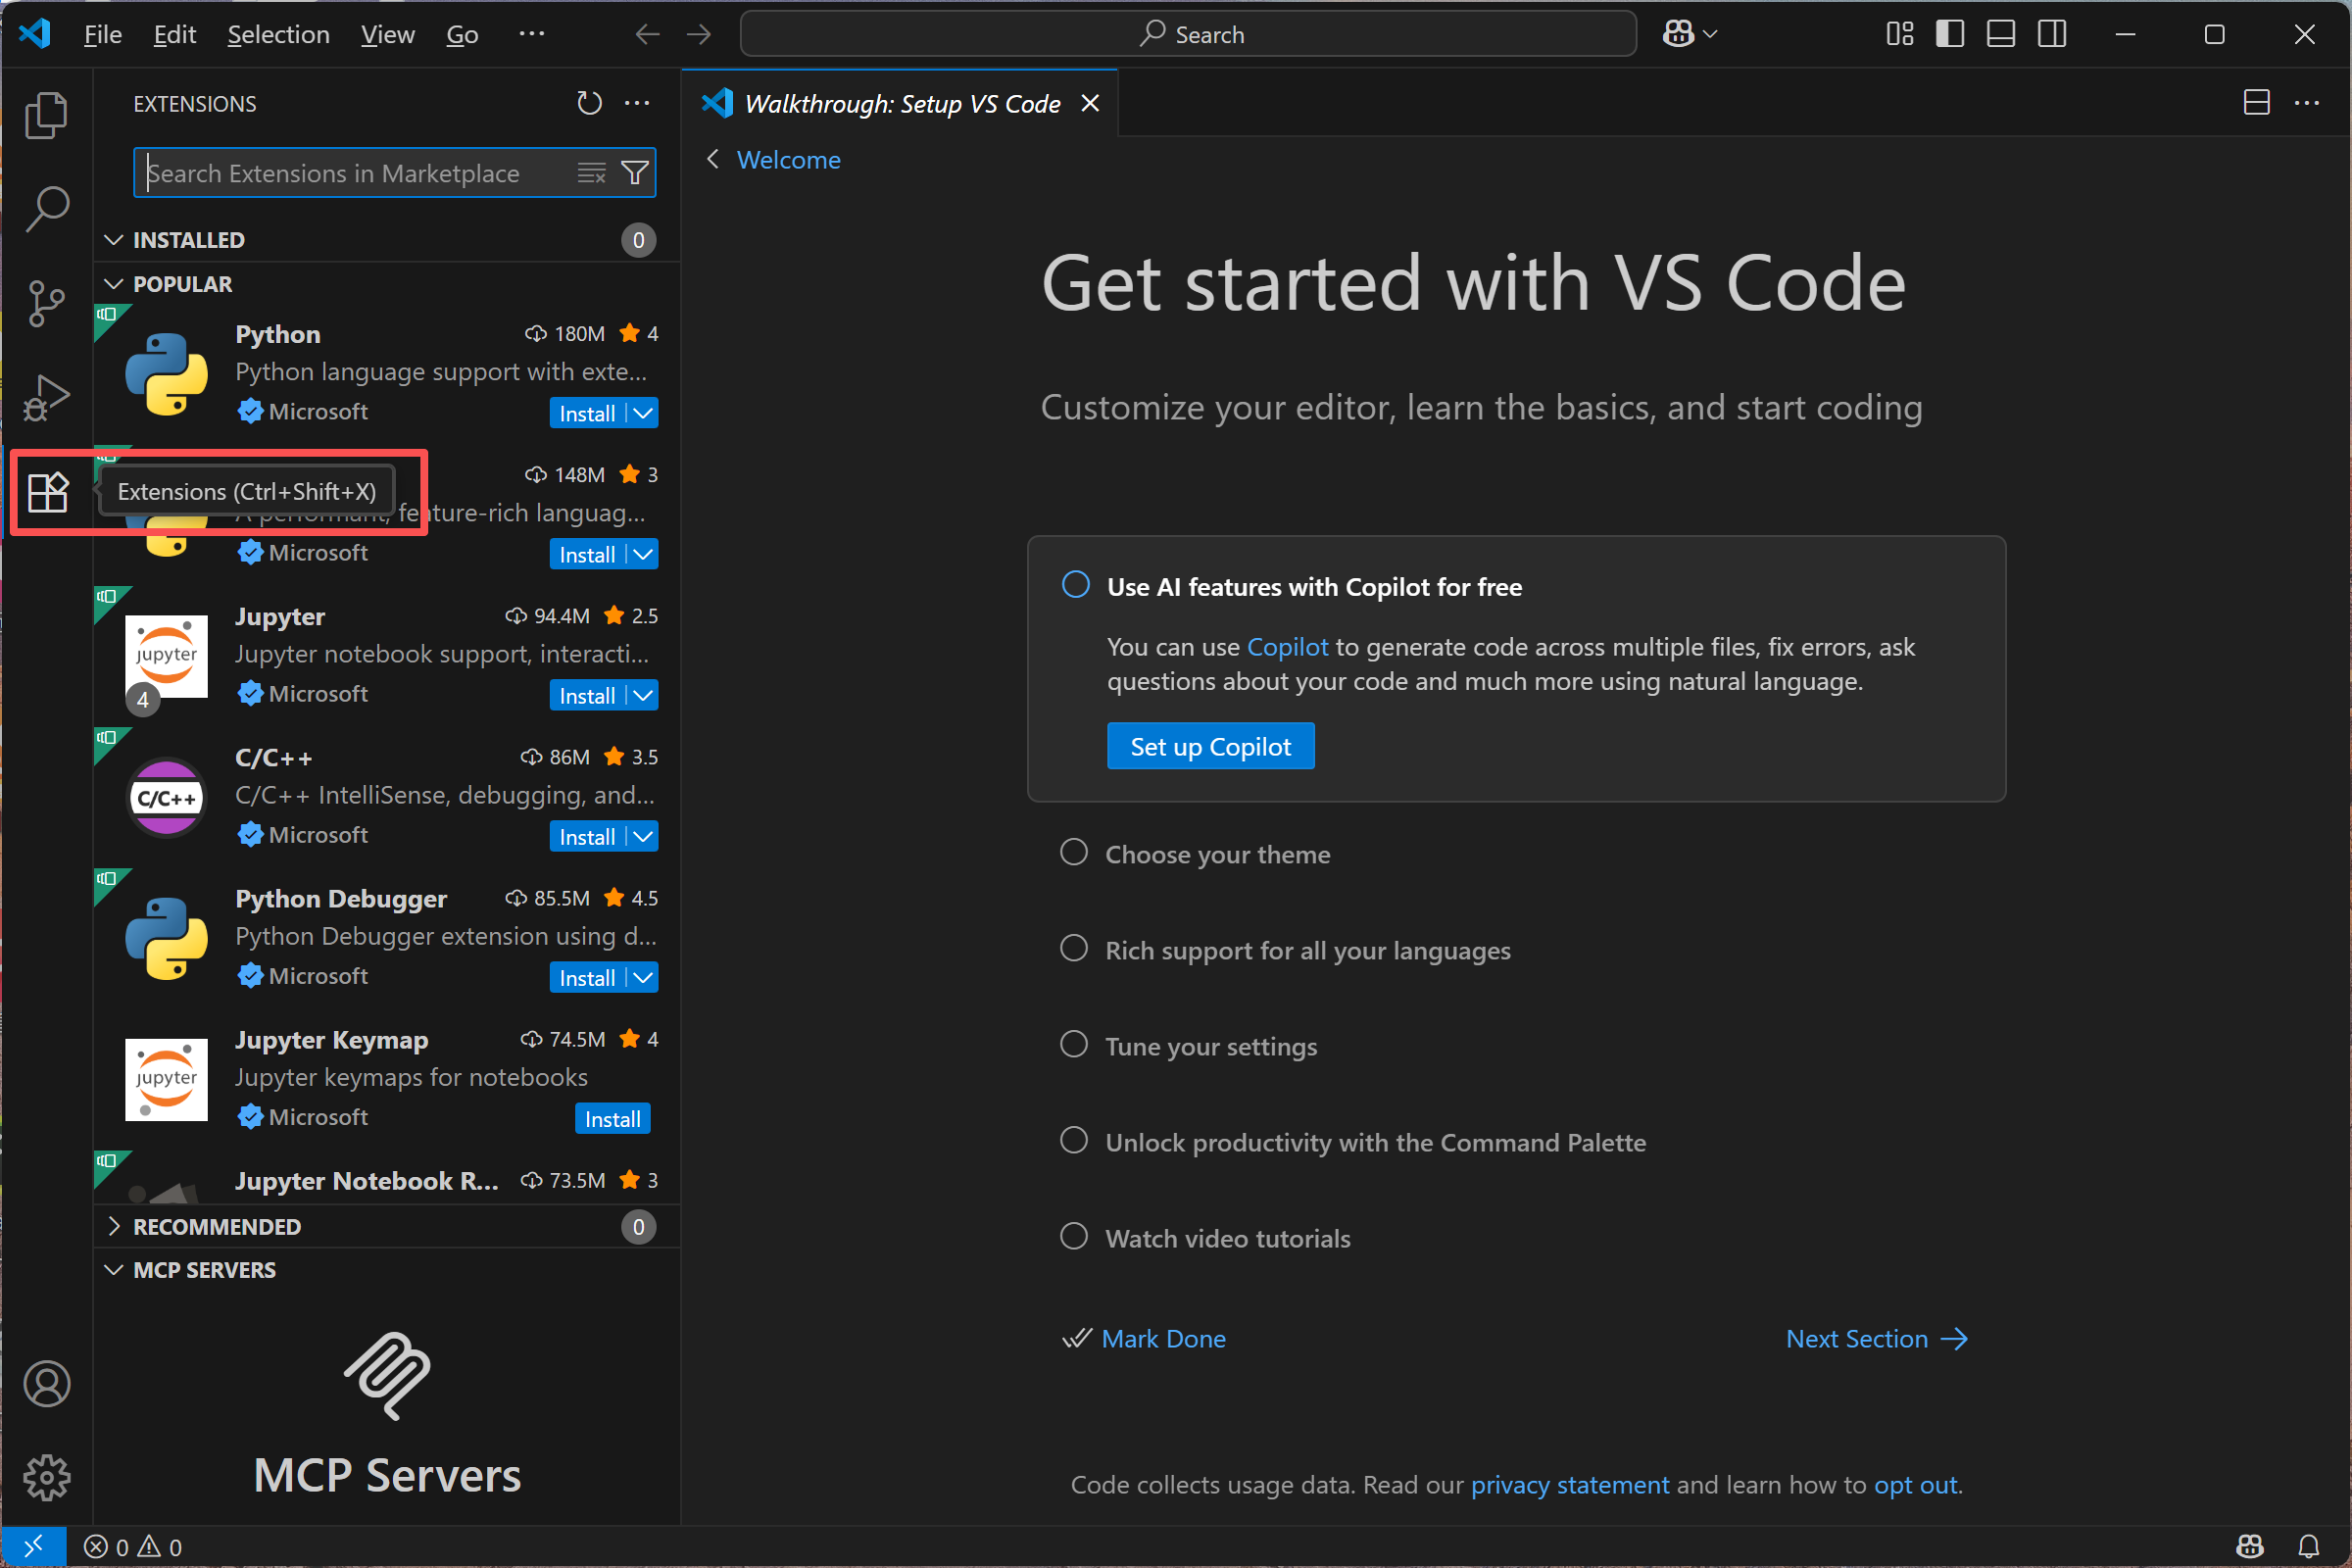Show hidden menu items via ellipsis

point(532,35)
